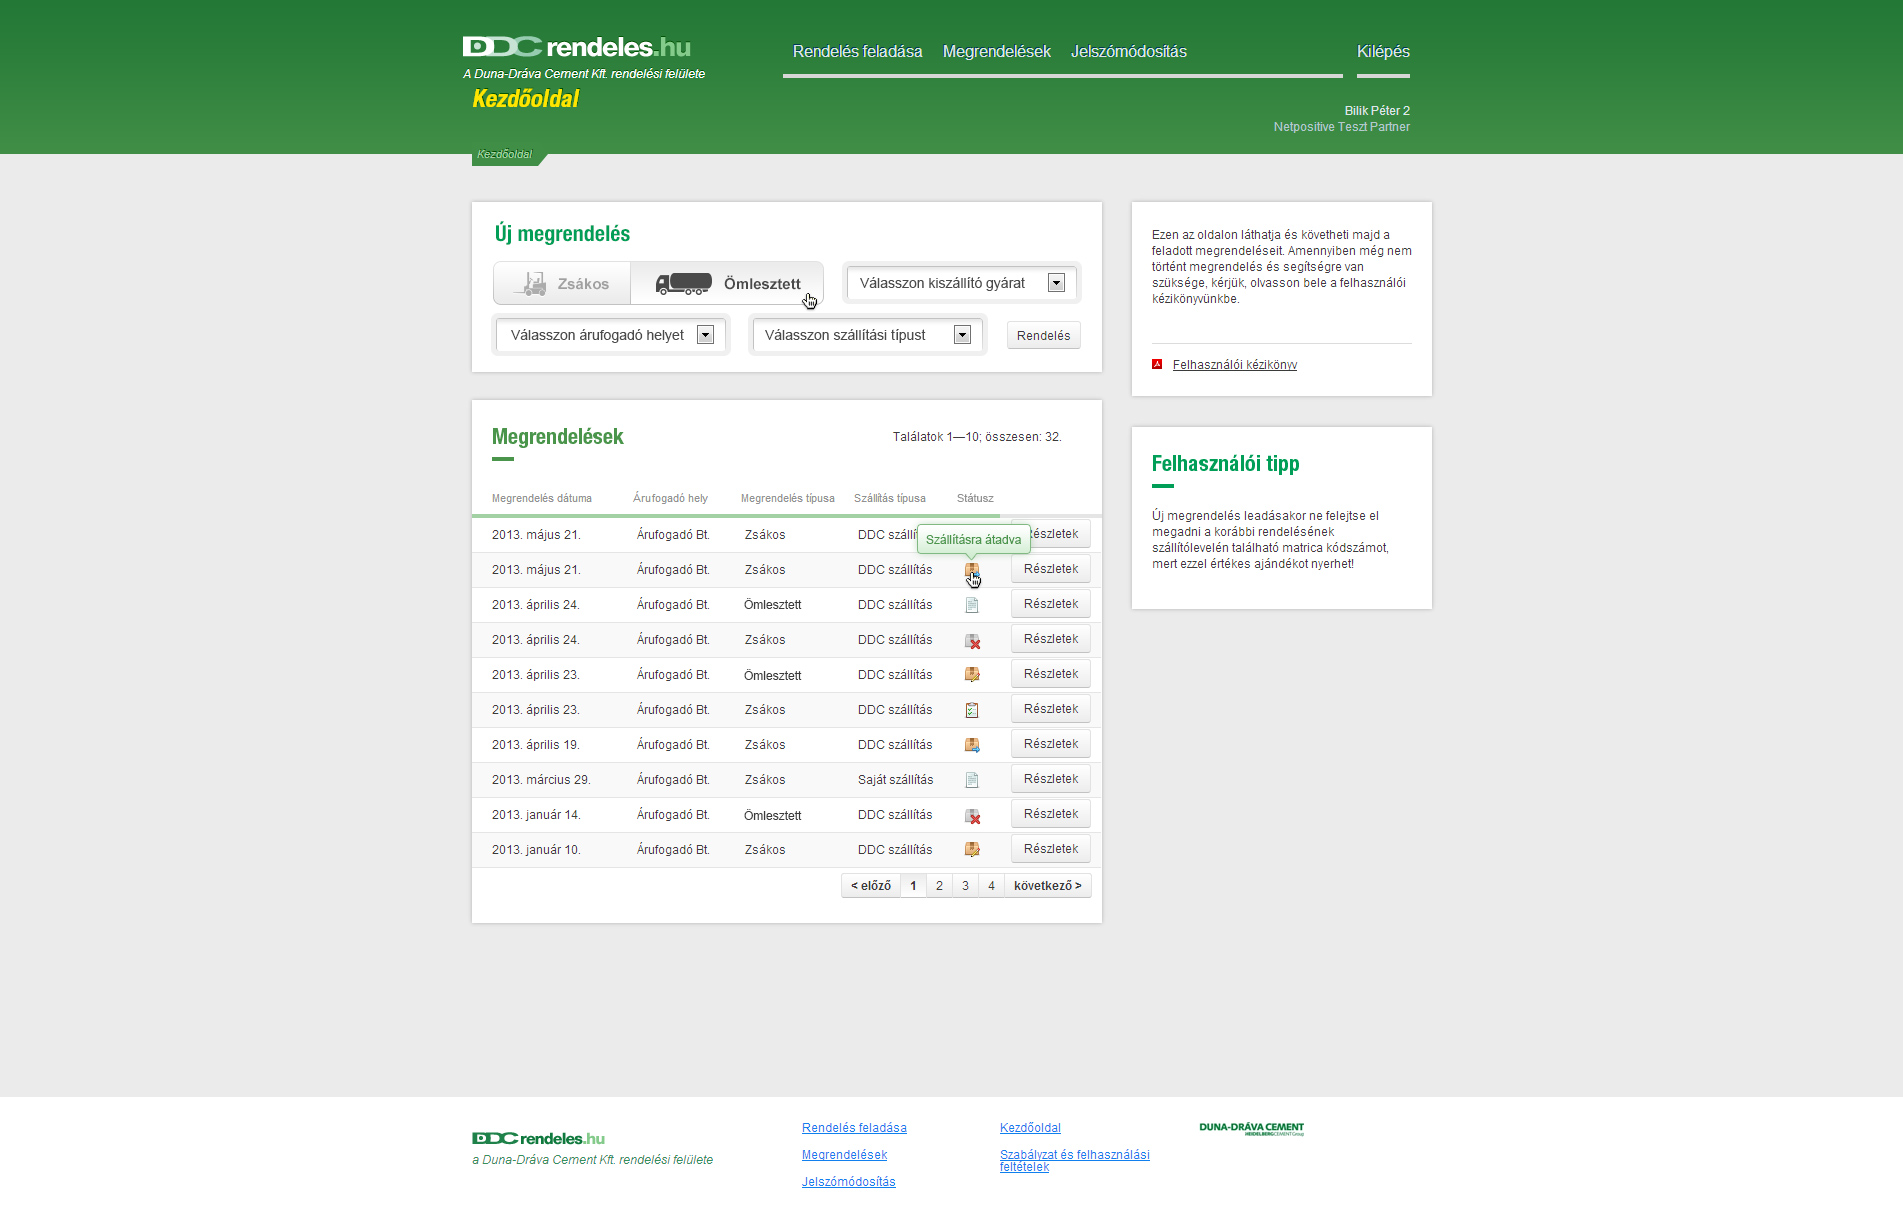Screen dimensions: 1903x1227
Task: Open Részletek for 2013. április 24. Ömlesztett order
Action: pos(1051,604)
